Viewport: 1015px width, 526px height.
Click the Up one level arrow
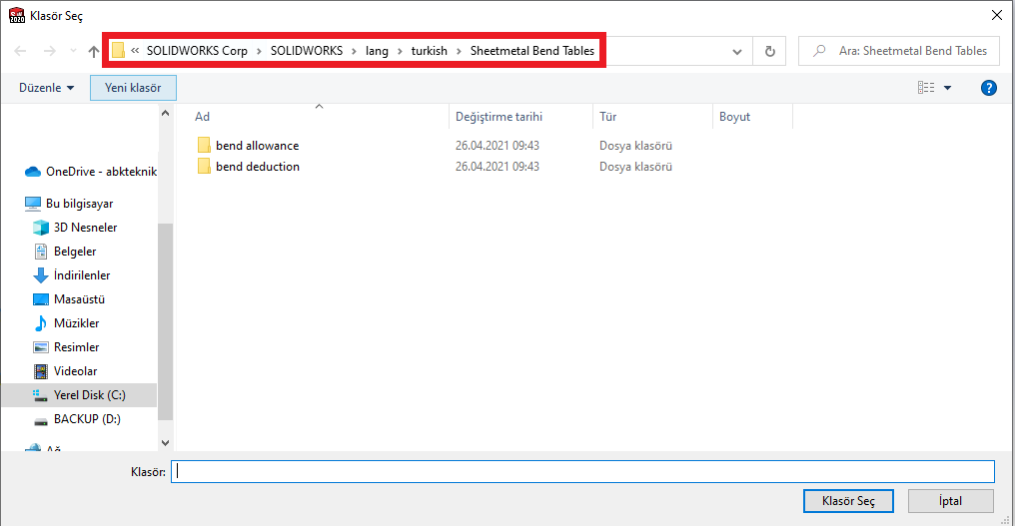tap(94, 51)
